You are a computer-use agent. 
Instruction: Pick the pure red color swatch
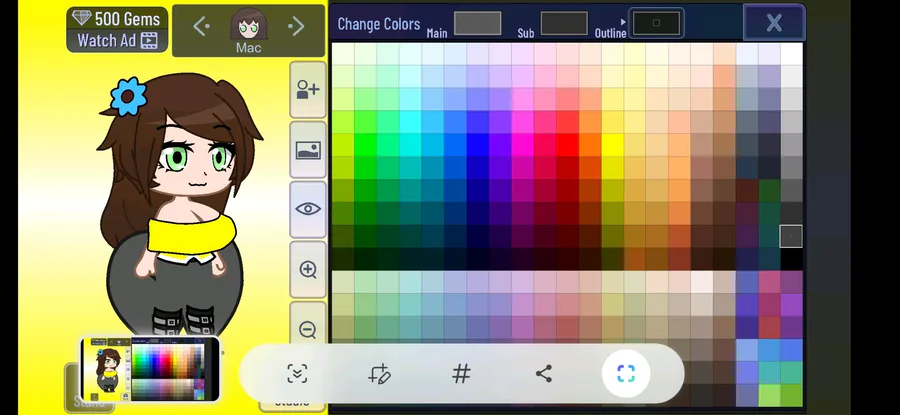567,145
